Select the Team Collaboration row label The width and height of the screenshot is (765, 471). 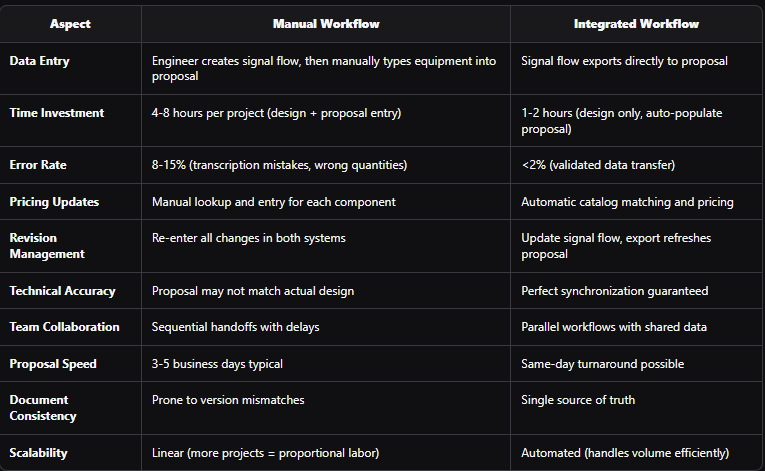pyautogui.click(x=64, y=327)
